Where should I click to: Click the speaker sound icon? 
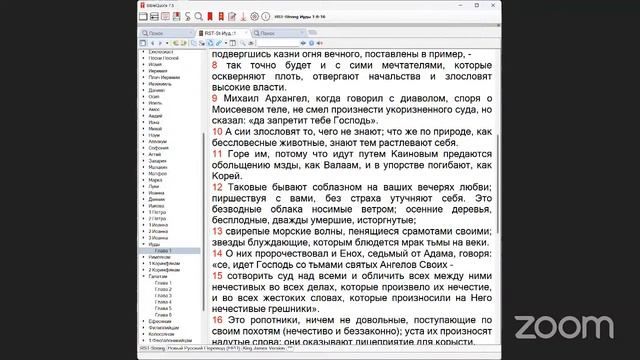point(319,43)
